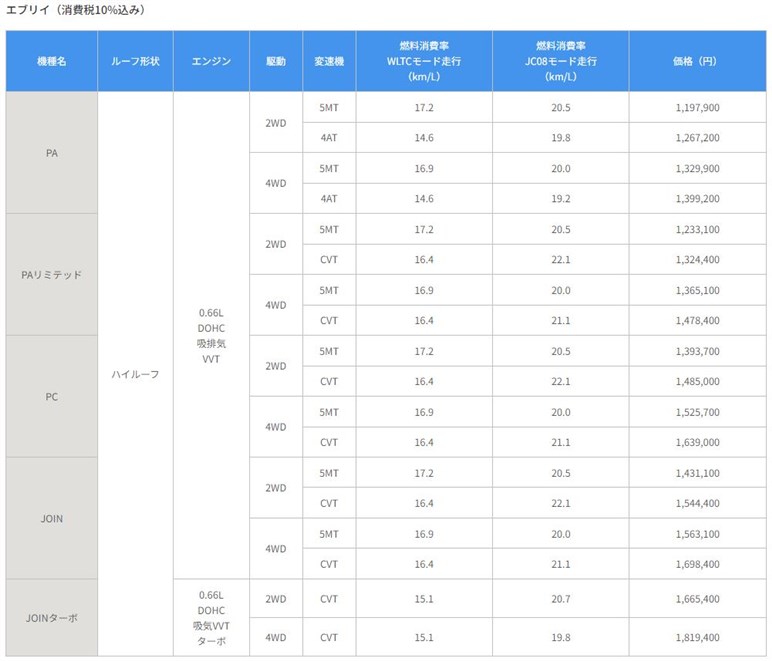Image resolution: width=772 pixels, height=661 pixels.
Task: Click the ルーフ形状 column header
Action: click(x=135, y=61)
